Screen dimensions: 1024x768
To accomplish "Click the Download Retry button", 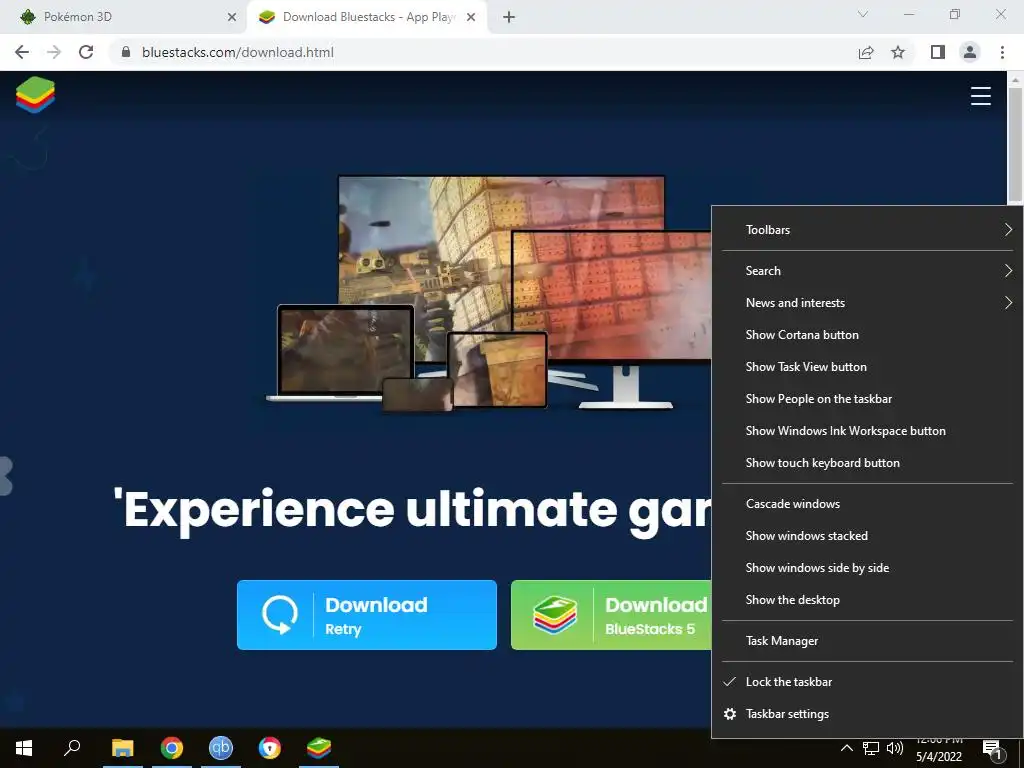I will [367, 615].
